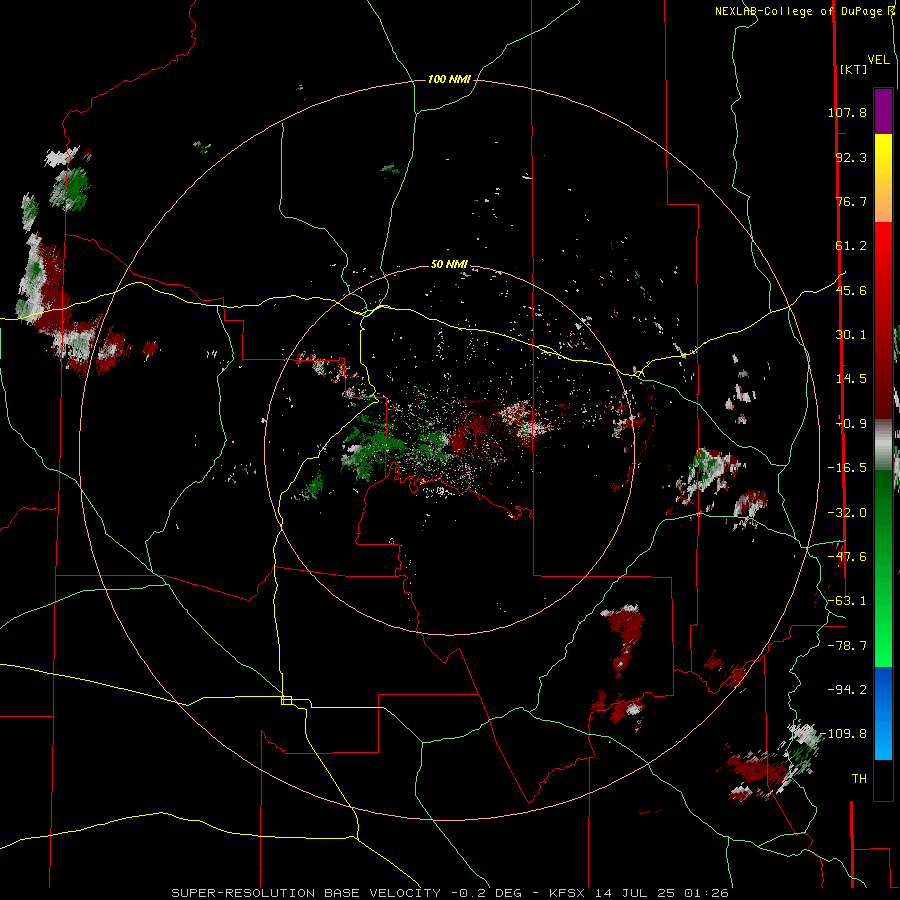900x900 pixels.
Task: Click the yellow-orange segment of color bar
Action: click(x=883, y=178)
